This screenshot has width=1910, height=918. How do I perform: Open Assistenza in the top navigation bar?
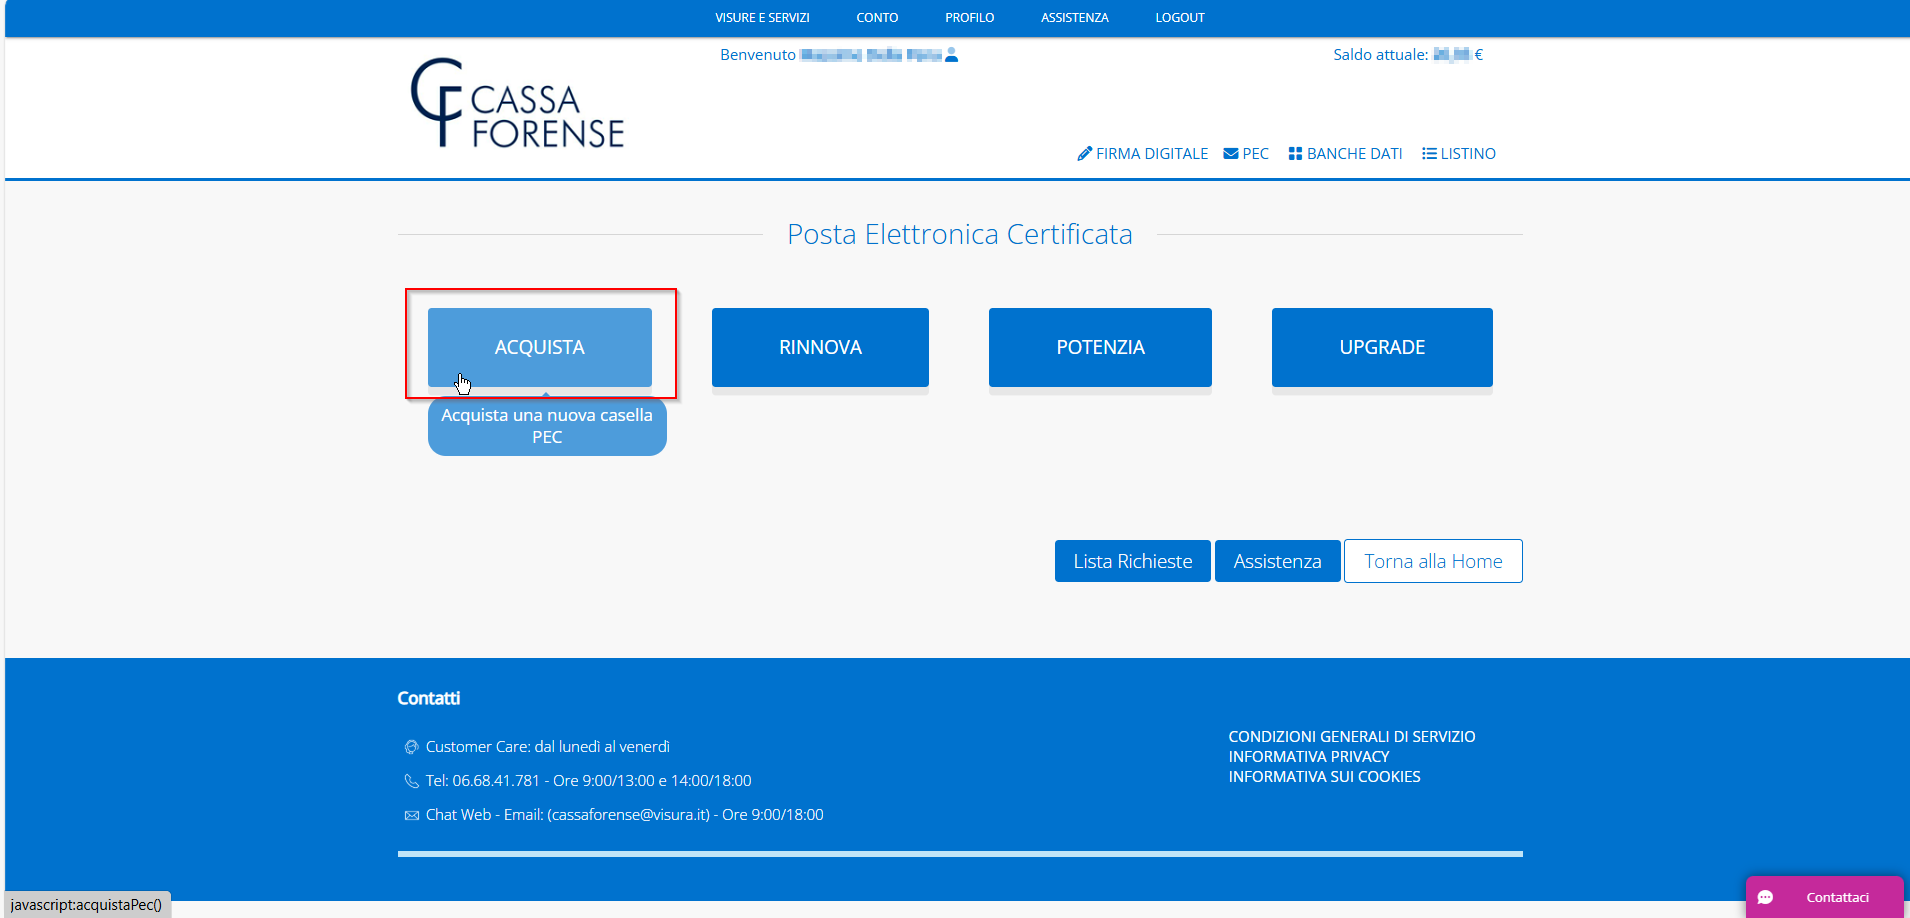pyautogui.click(x=1074, y=18)
